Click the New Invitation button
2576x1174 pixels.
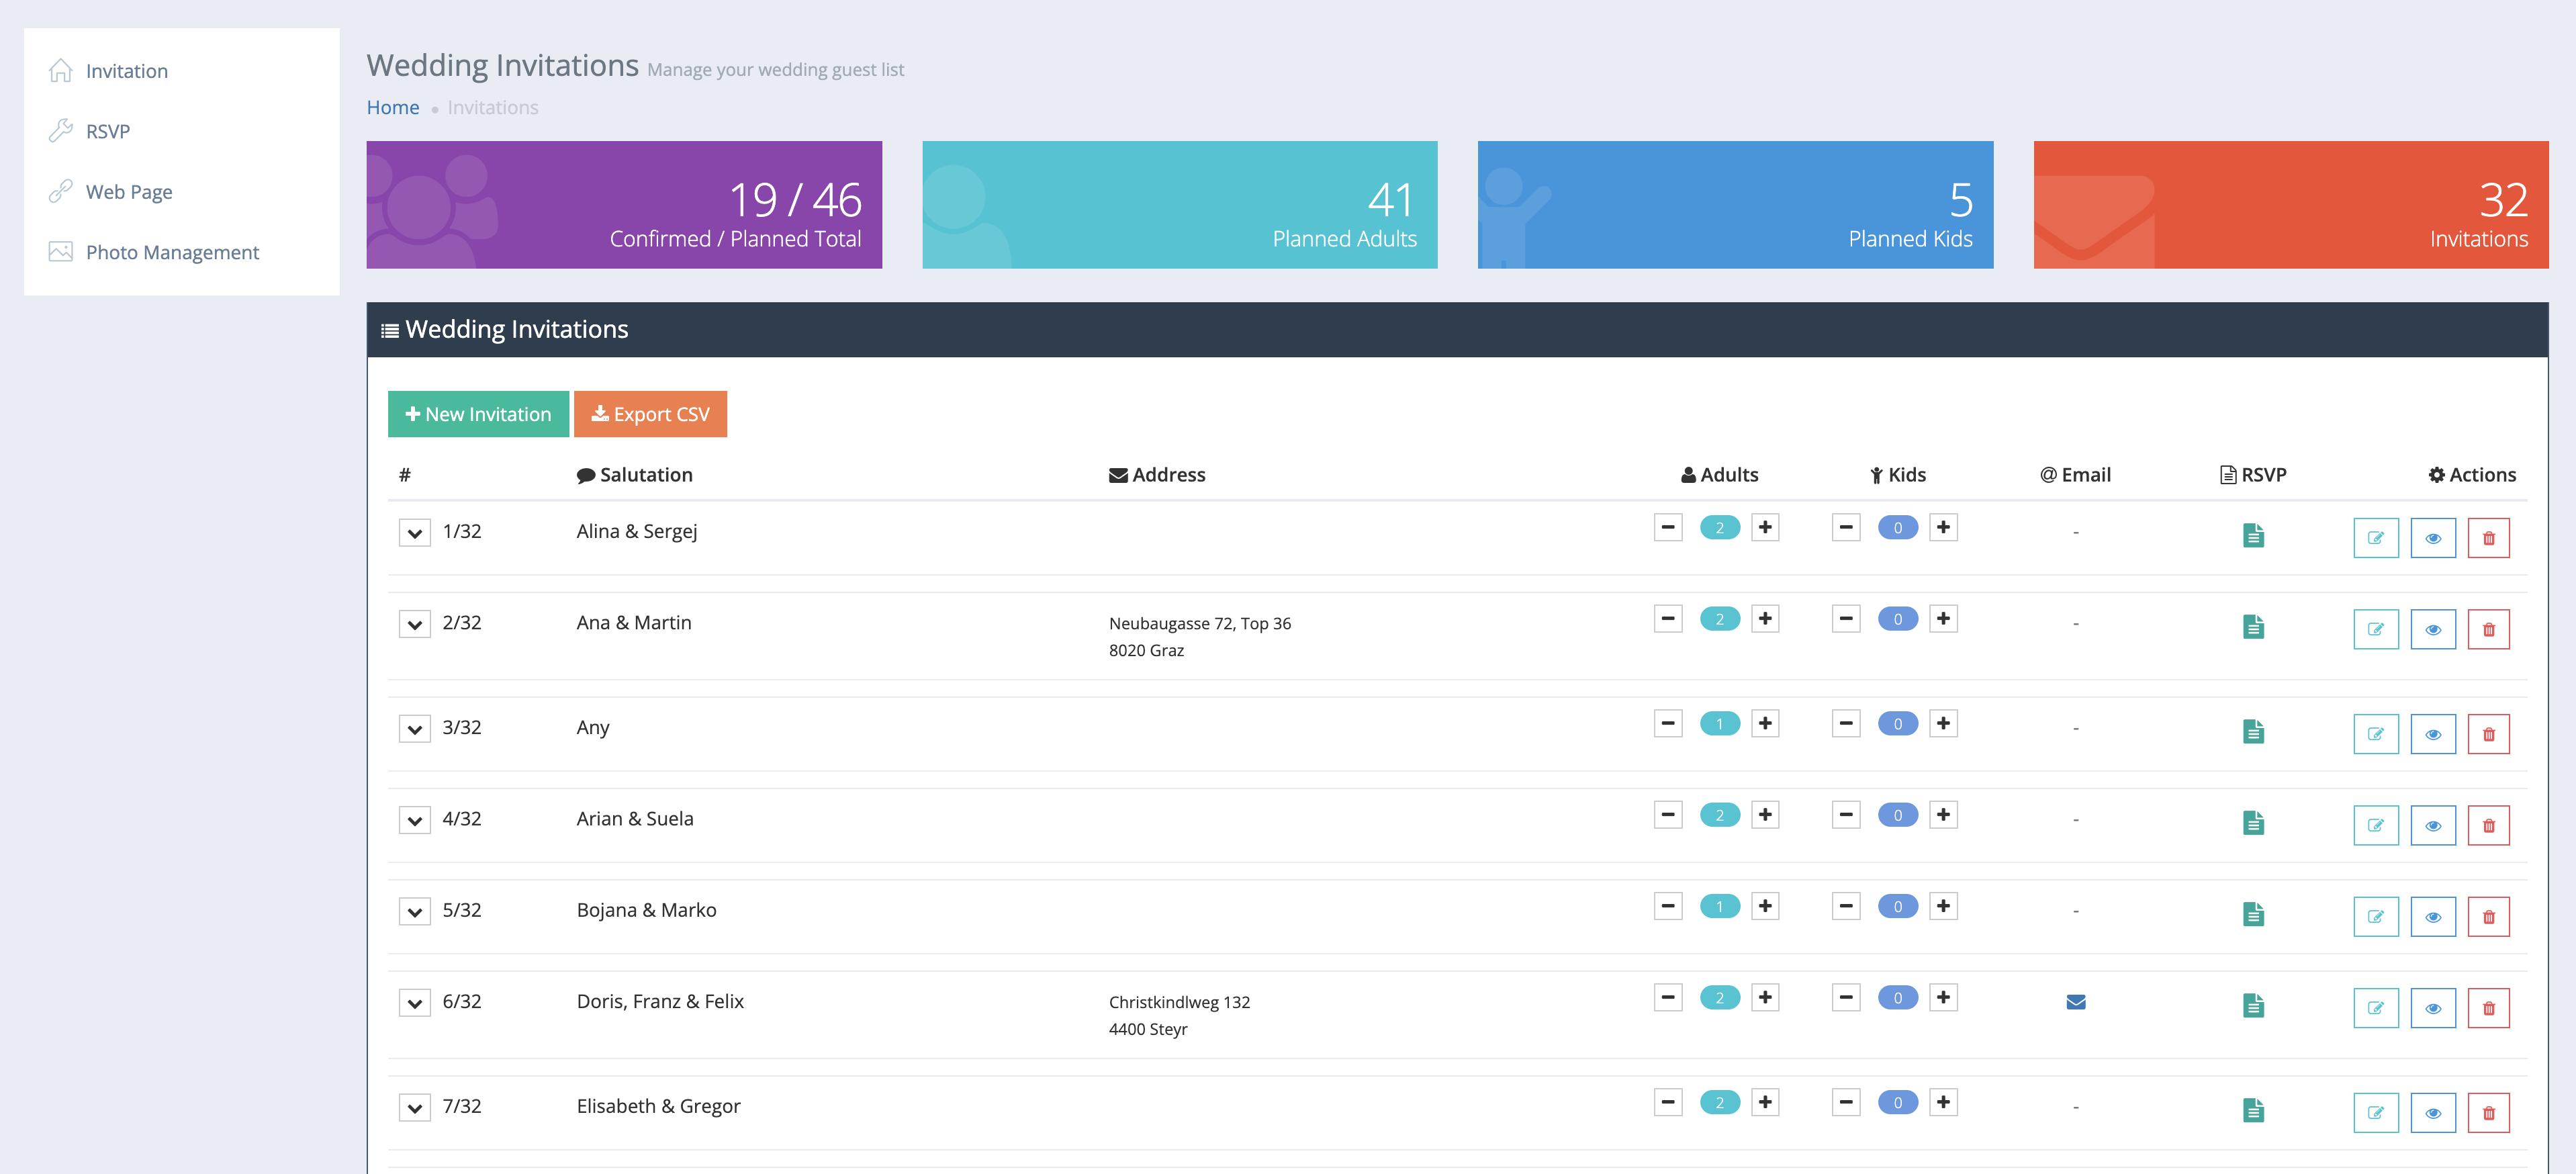(478, 414)
